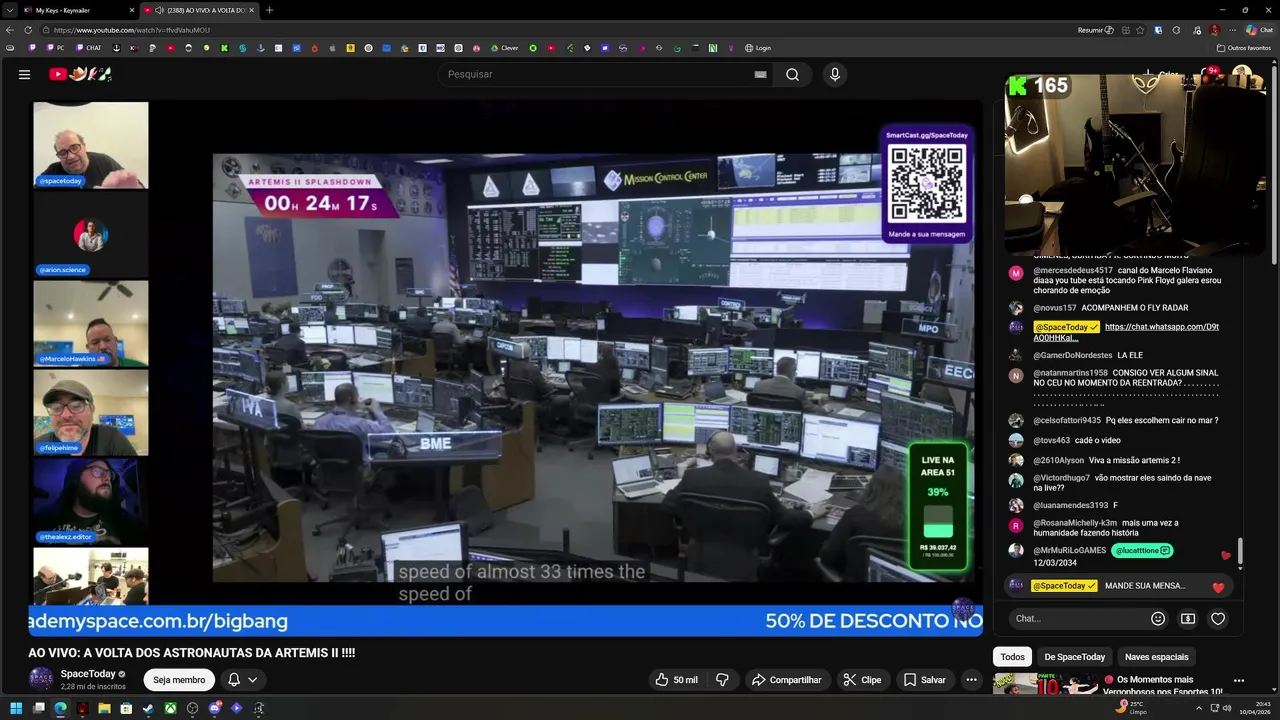Open File Explorer from the taskbar

[x=104, y=708]
